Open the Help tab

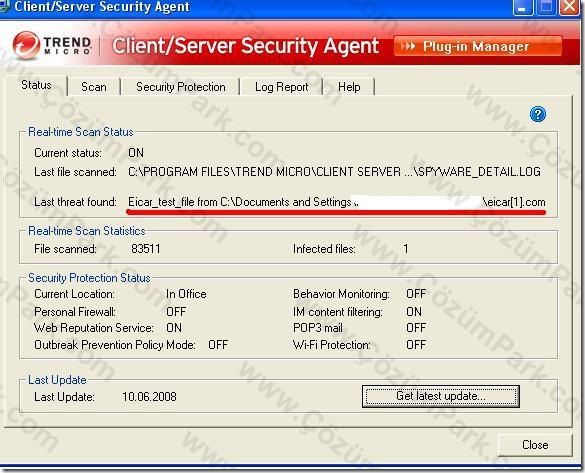click(x=349, y=87)
